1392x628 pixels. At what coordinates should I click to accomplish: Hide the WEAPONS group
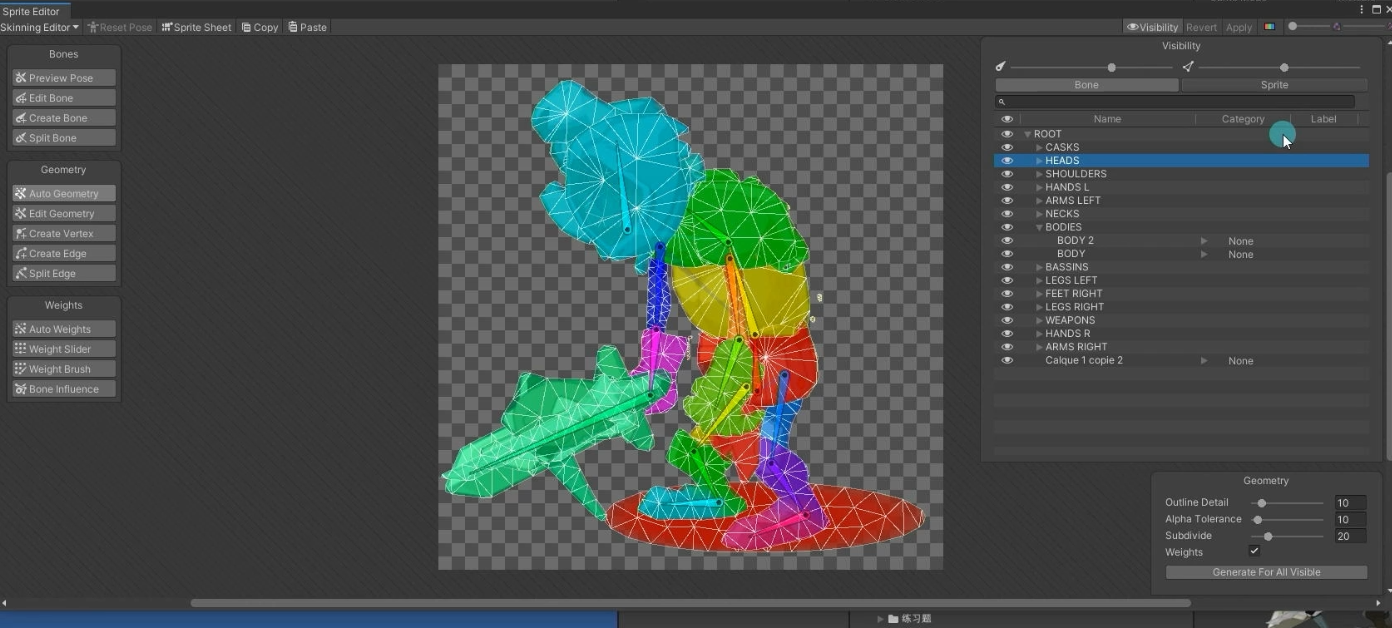click(x=1007, y=320)
